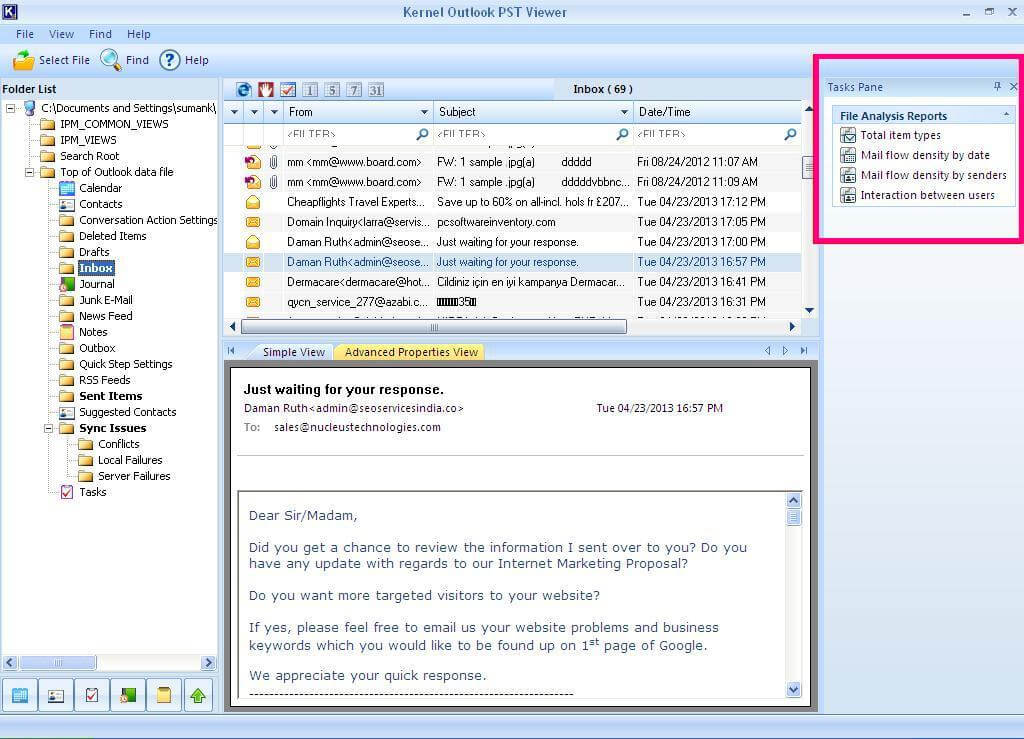The height and width of the screenshot is (739, 1024).
Task: Select the email with subject 'pcsoftwareinventory.com'
Action: pos(513,222)
